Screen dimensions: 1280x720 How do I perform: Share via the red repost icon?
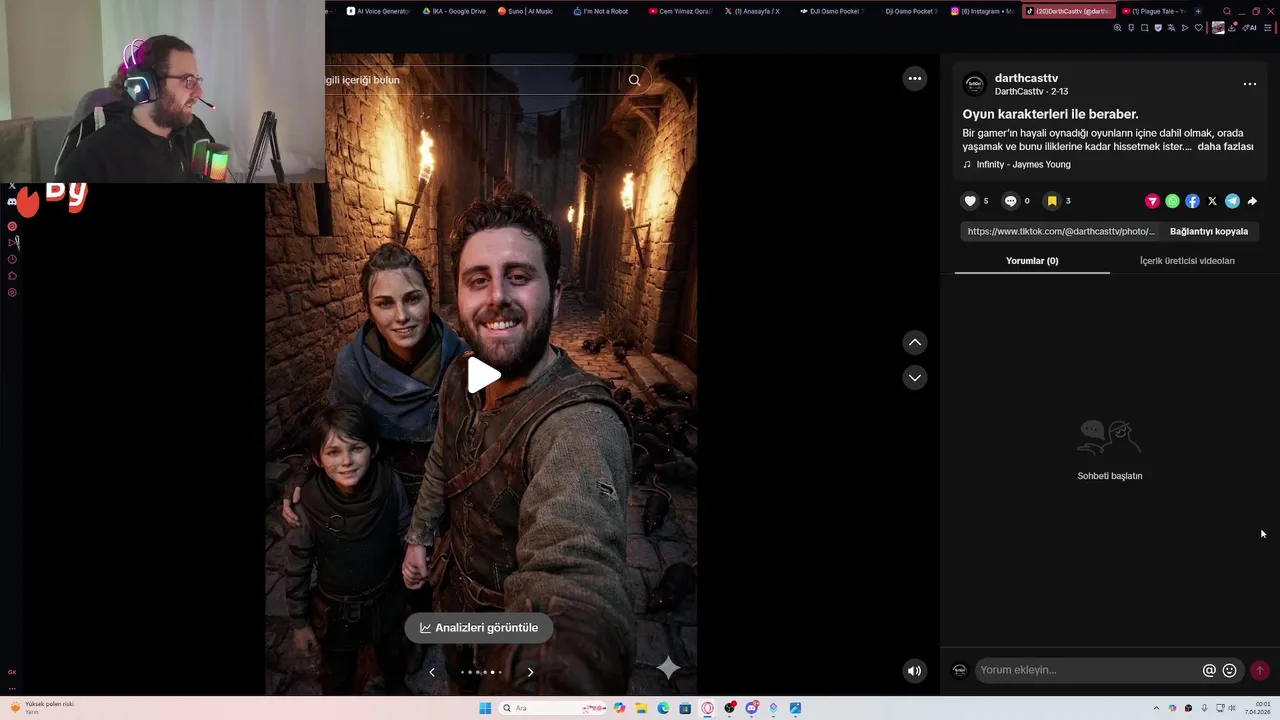tap(1152, 201)
